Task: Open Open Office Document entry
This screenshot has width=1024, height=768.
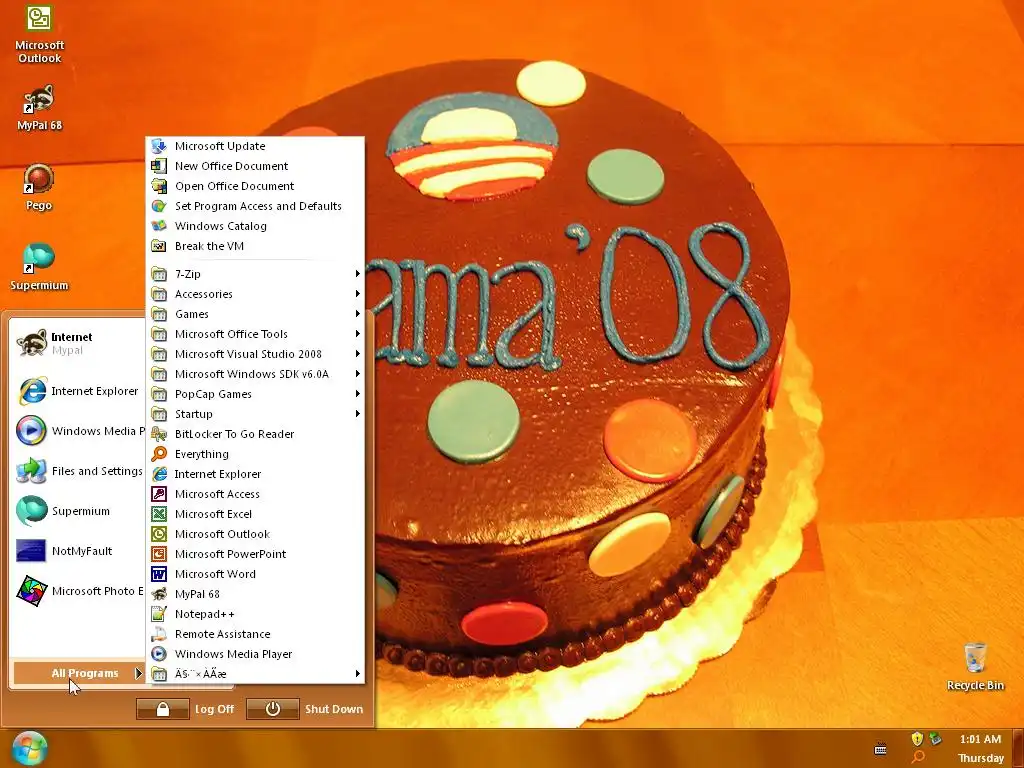Action: coord(255,186)
